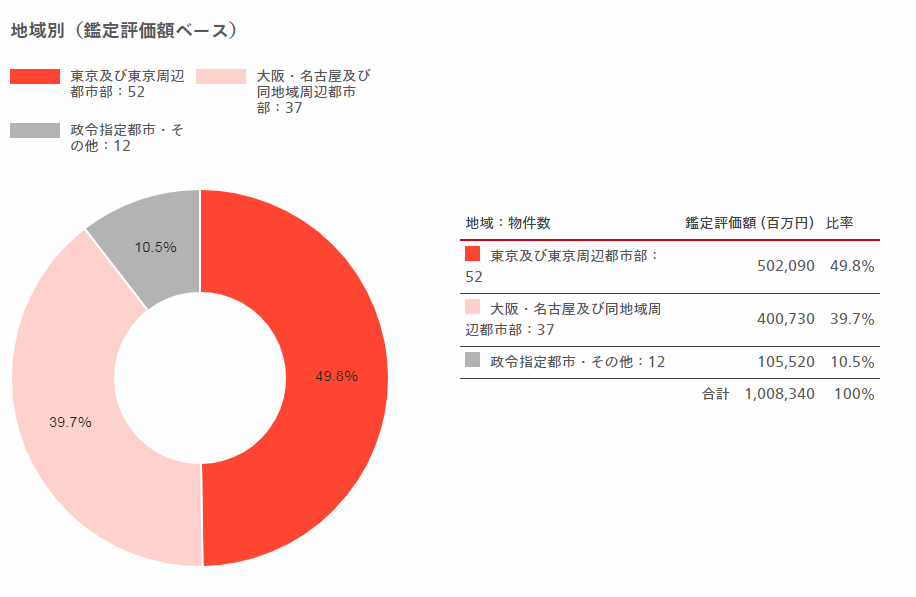Click the total 1,008,340 value
Viewport: 916px width, 597px height.
(x=779, y=394)
